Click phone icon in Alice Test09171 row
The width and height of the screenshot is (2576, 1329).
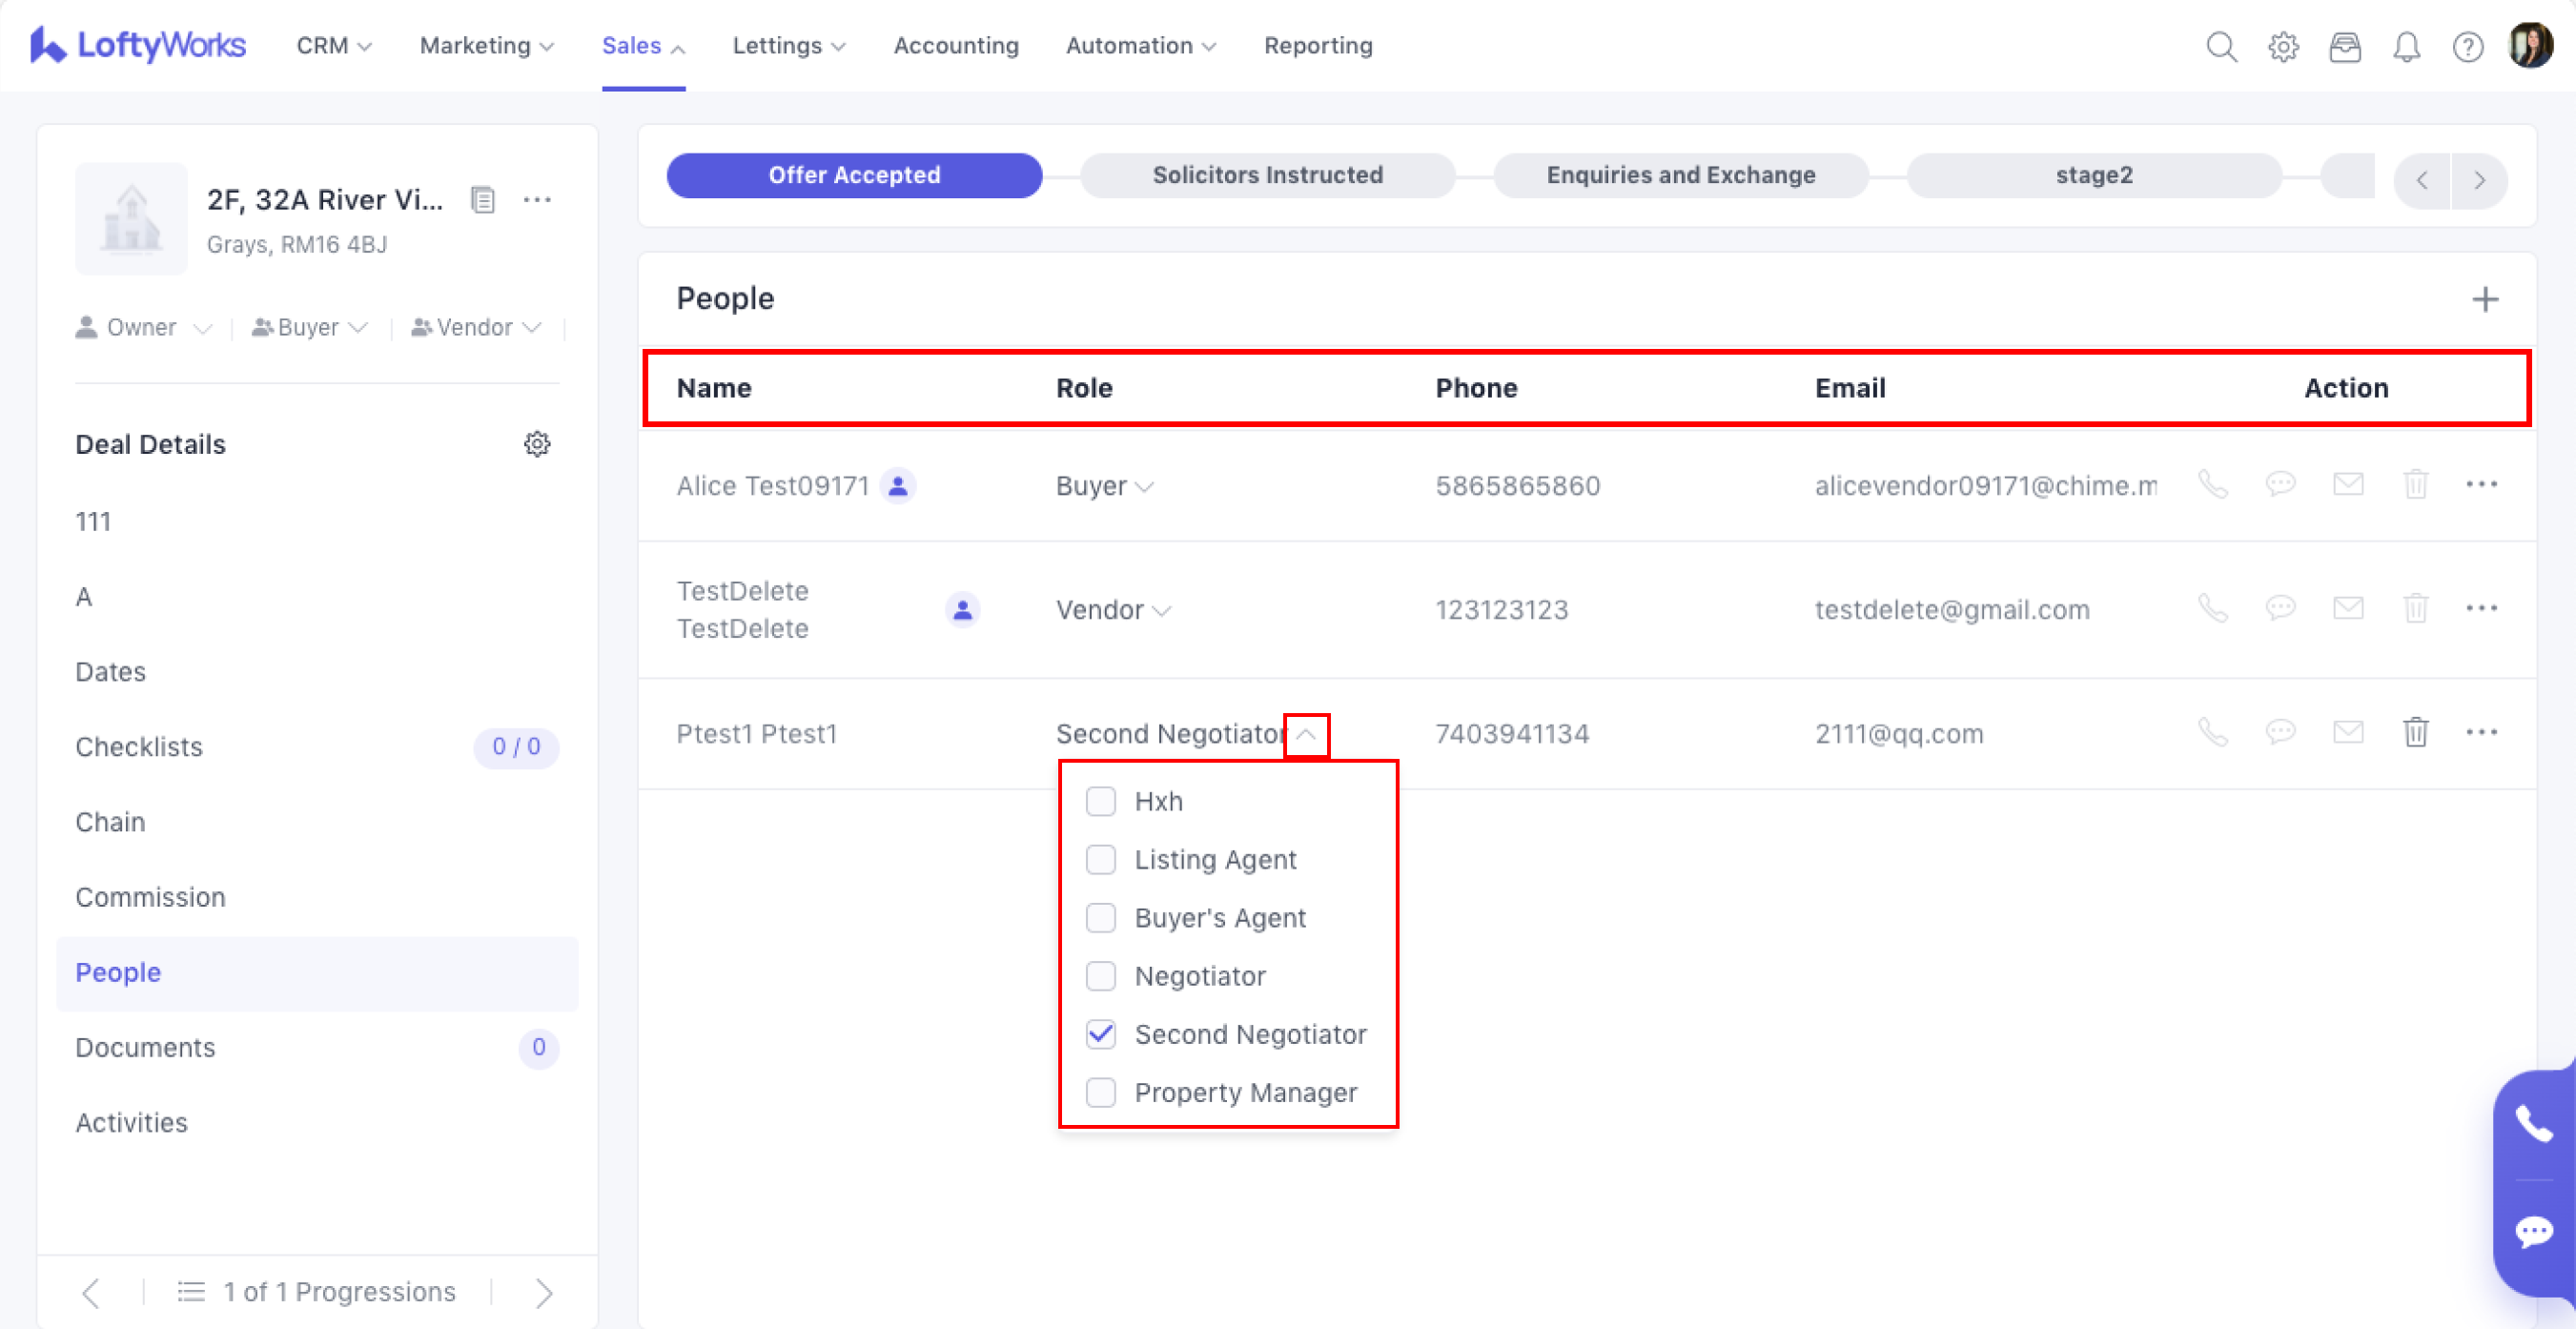pyautogui.click(x=2212, y=485)
